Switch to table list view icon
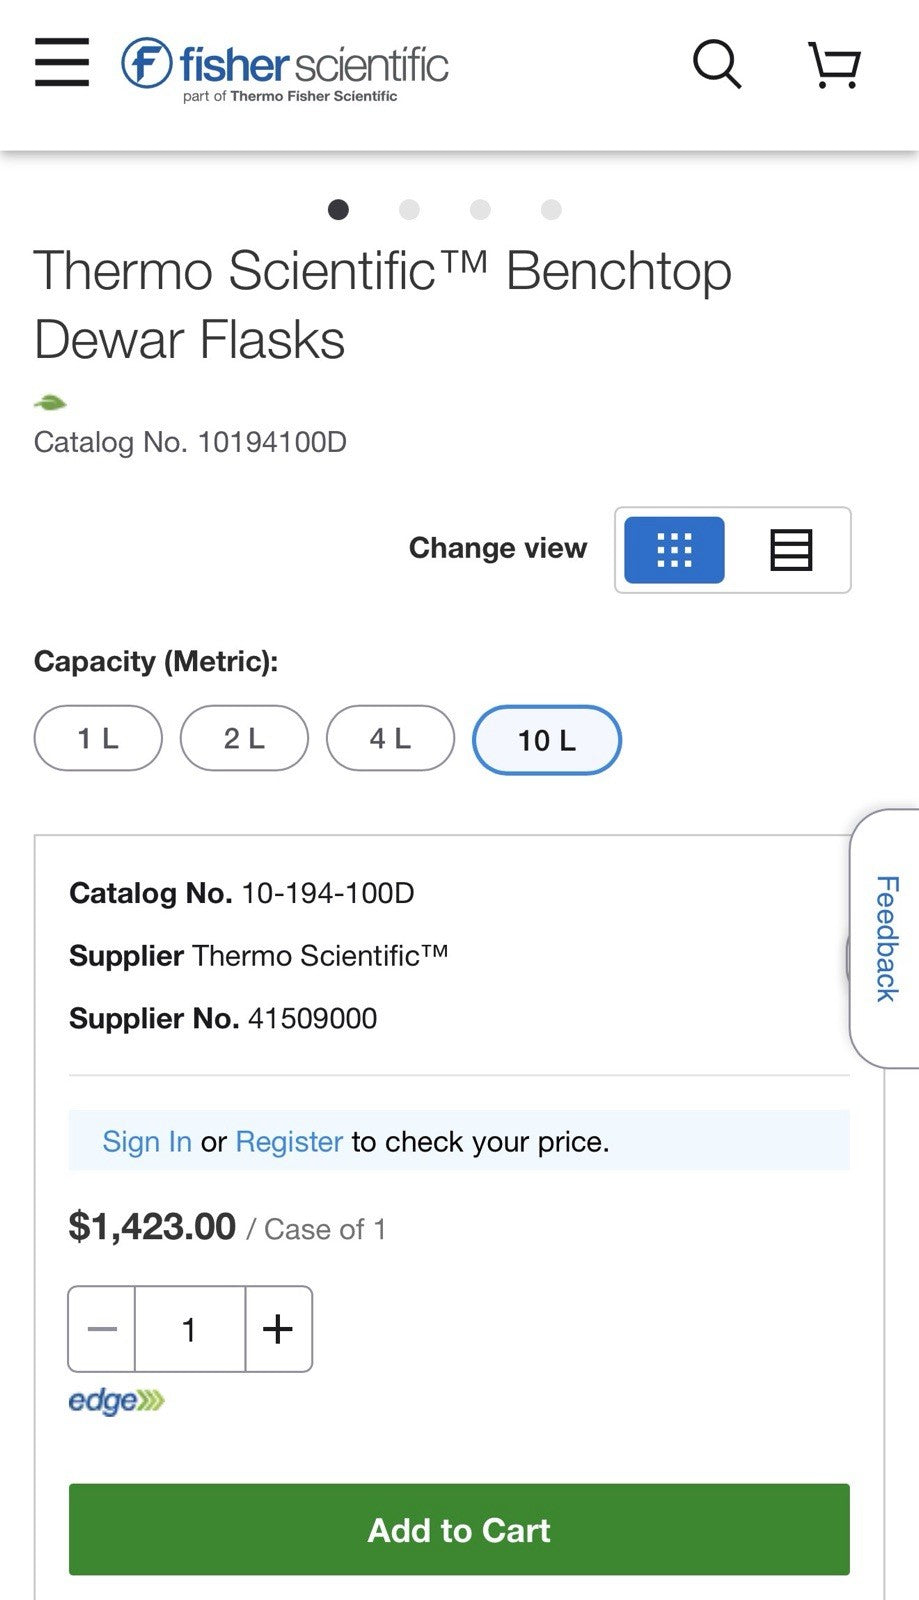Viewport: 919px width, 1600px height. pyautogui.click(x=791, y=550)
